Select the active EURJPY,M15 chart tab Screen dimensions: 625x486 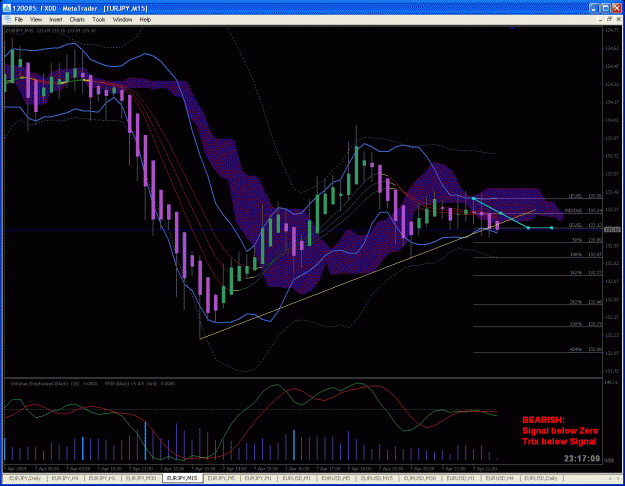(182, 478)
